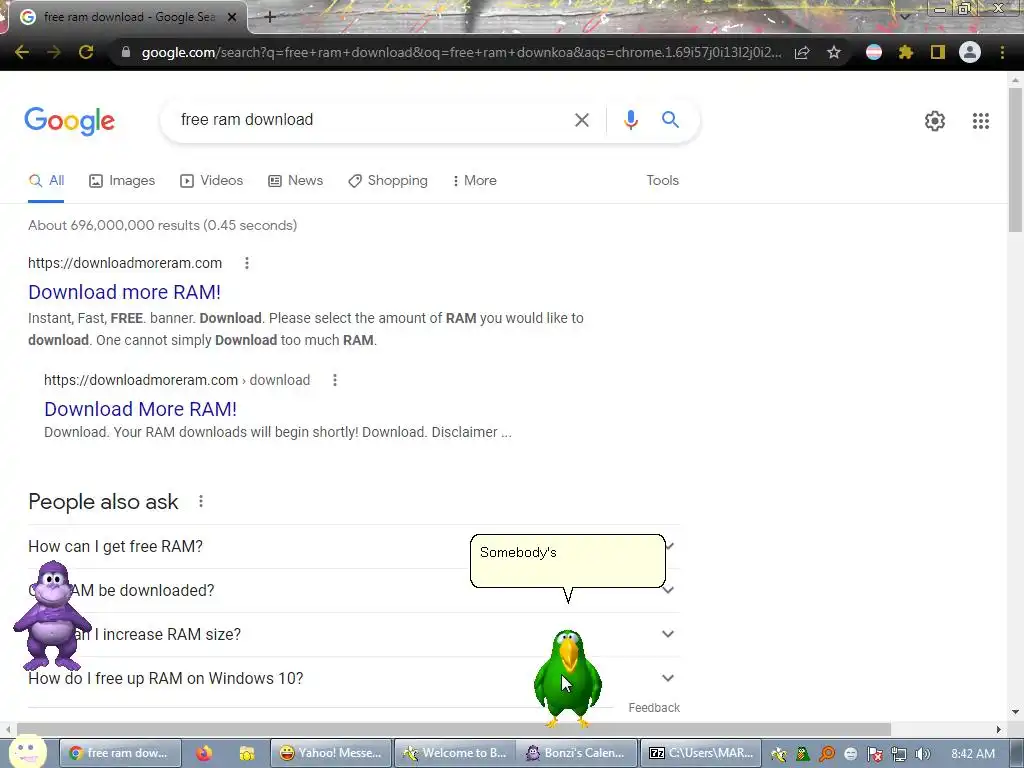The height and width of the screenshot is (768, 1024).
Task: Reload the Google search page
Action: pos(86,52)
